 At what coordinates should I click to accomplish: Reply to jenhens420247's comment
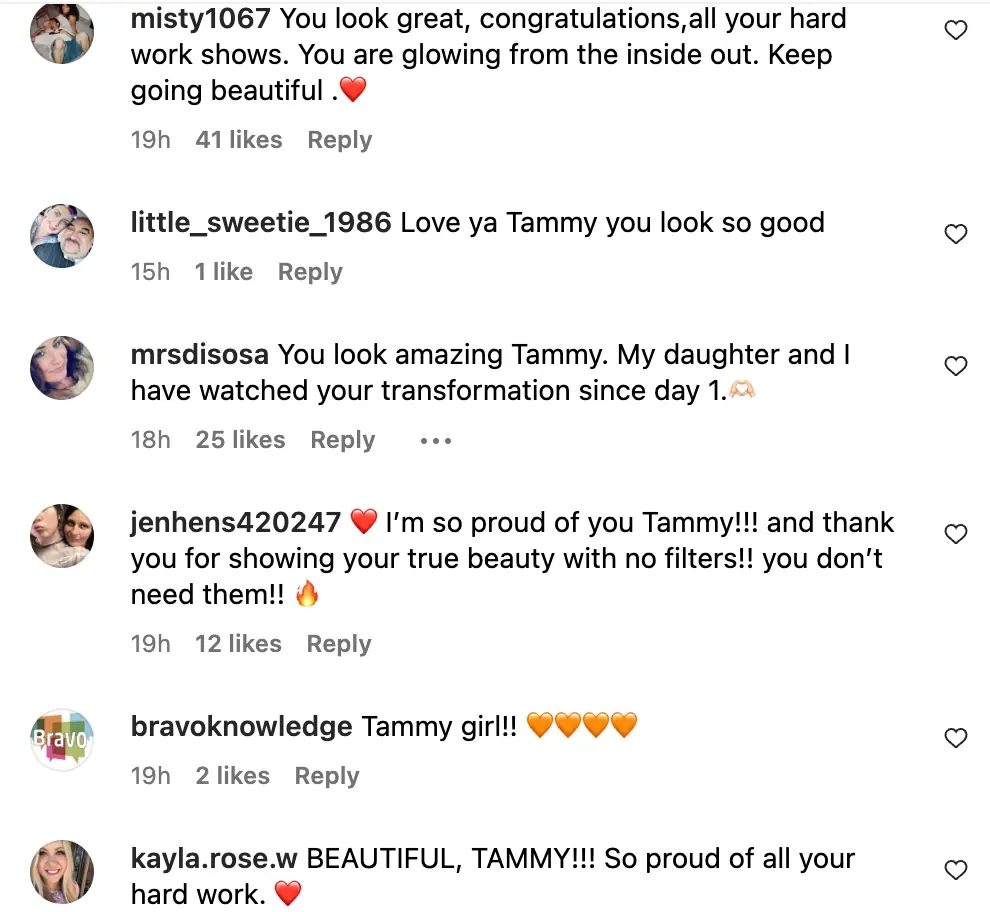tap(338, 644)
